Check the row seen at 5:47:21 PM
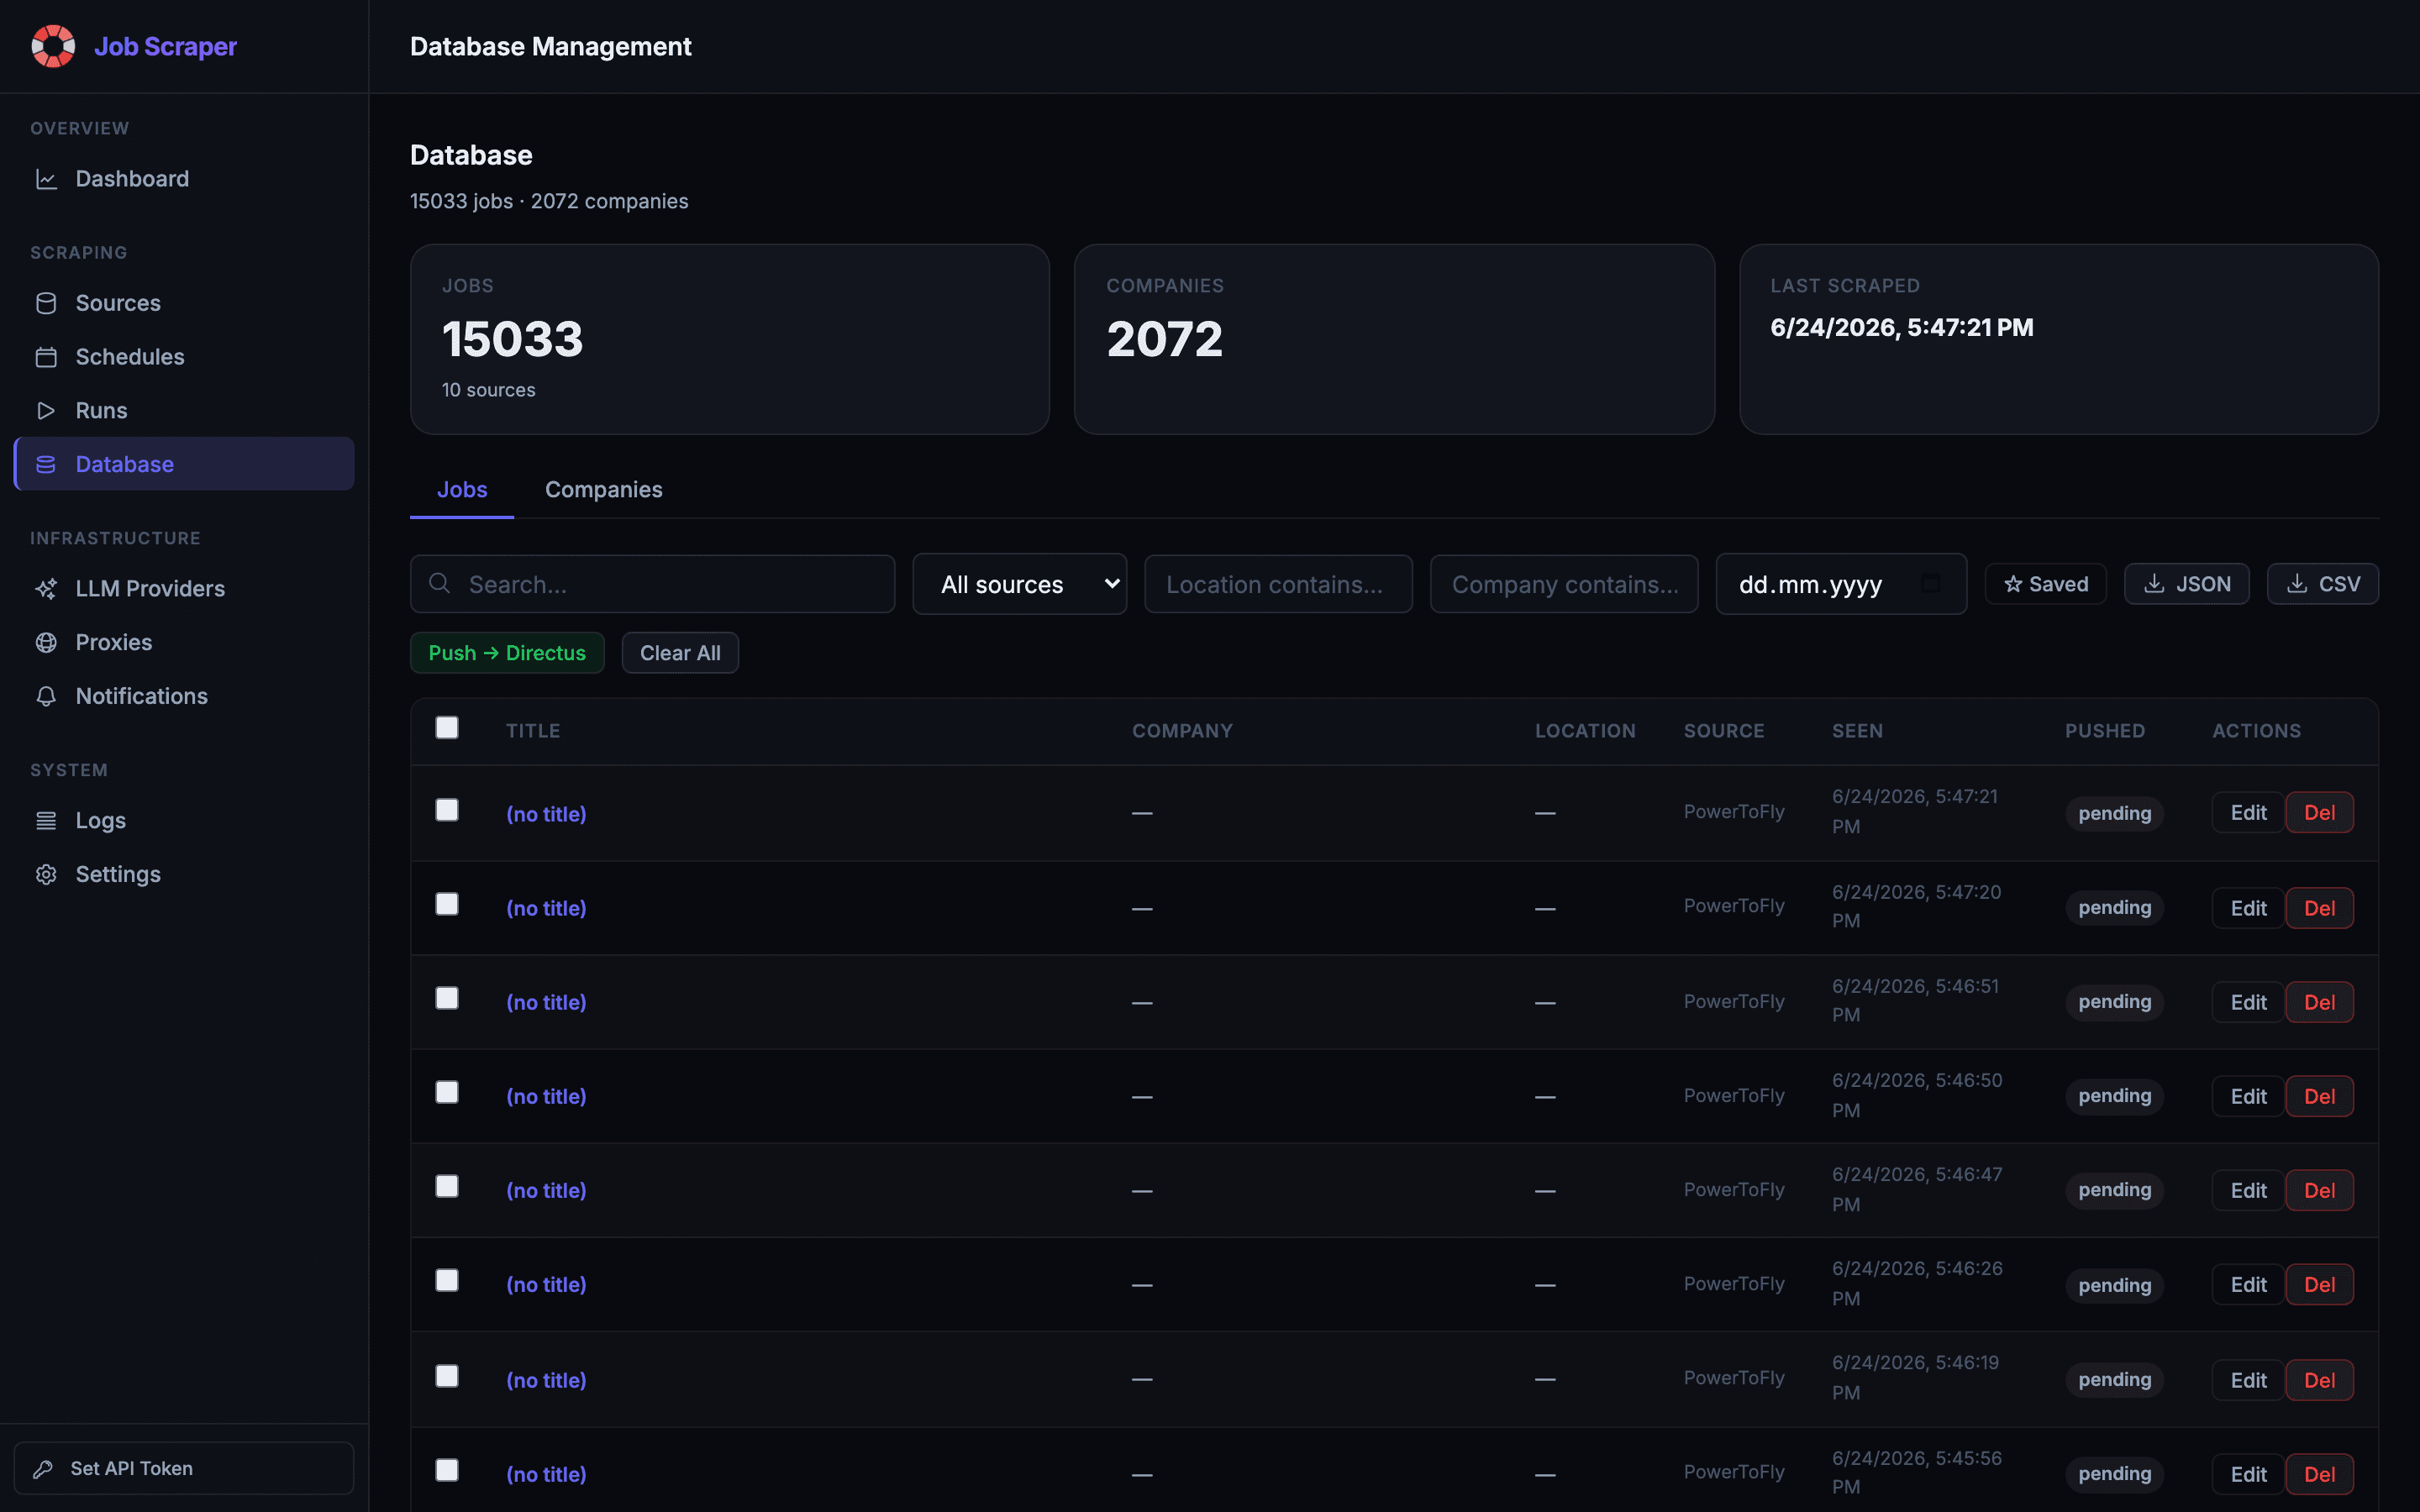 click(x=447, y=810)
